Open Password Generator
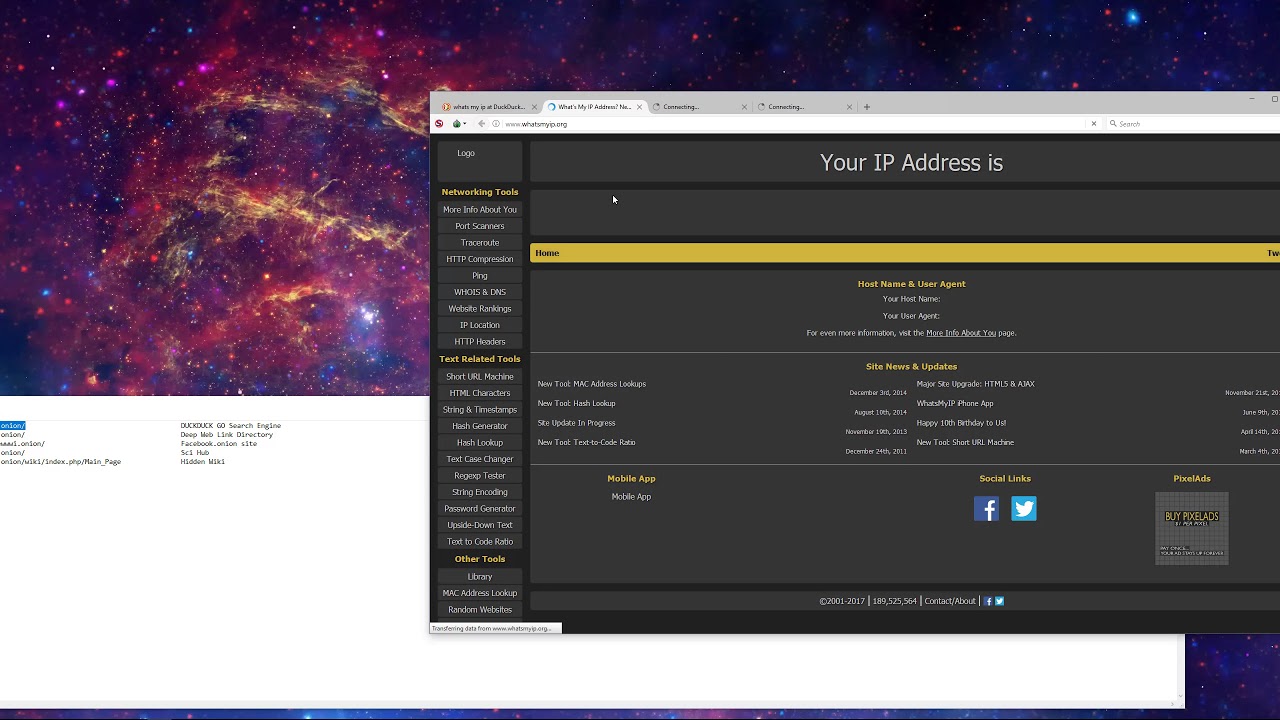The image size is (1280, 720). 480,509
